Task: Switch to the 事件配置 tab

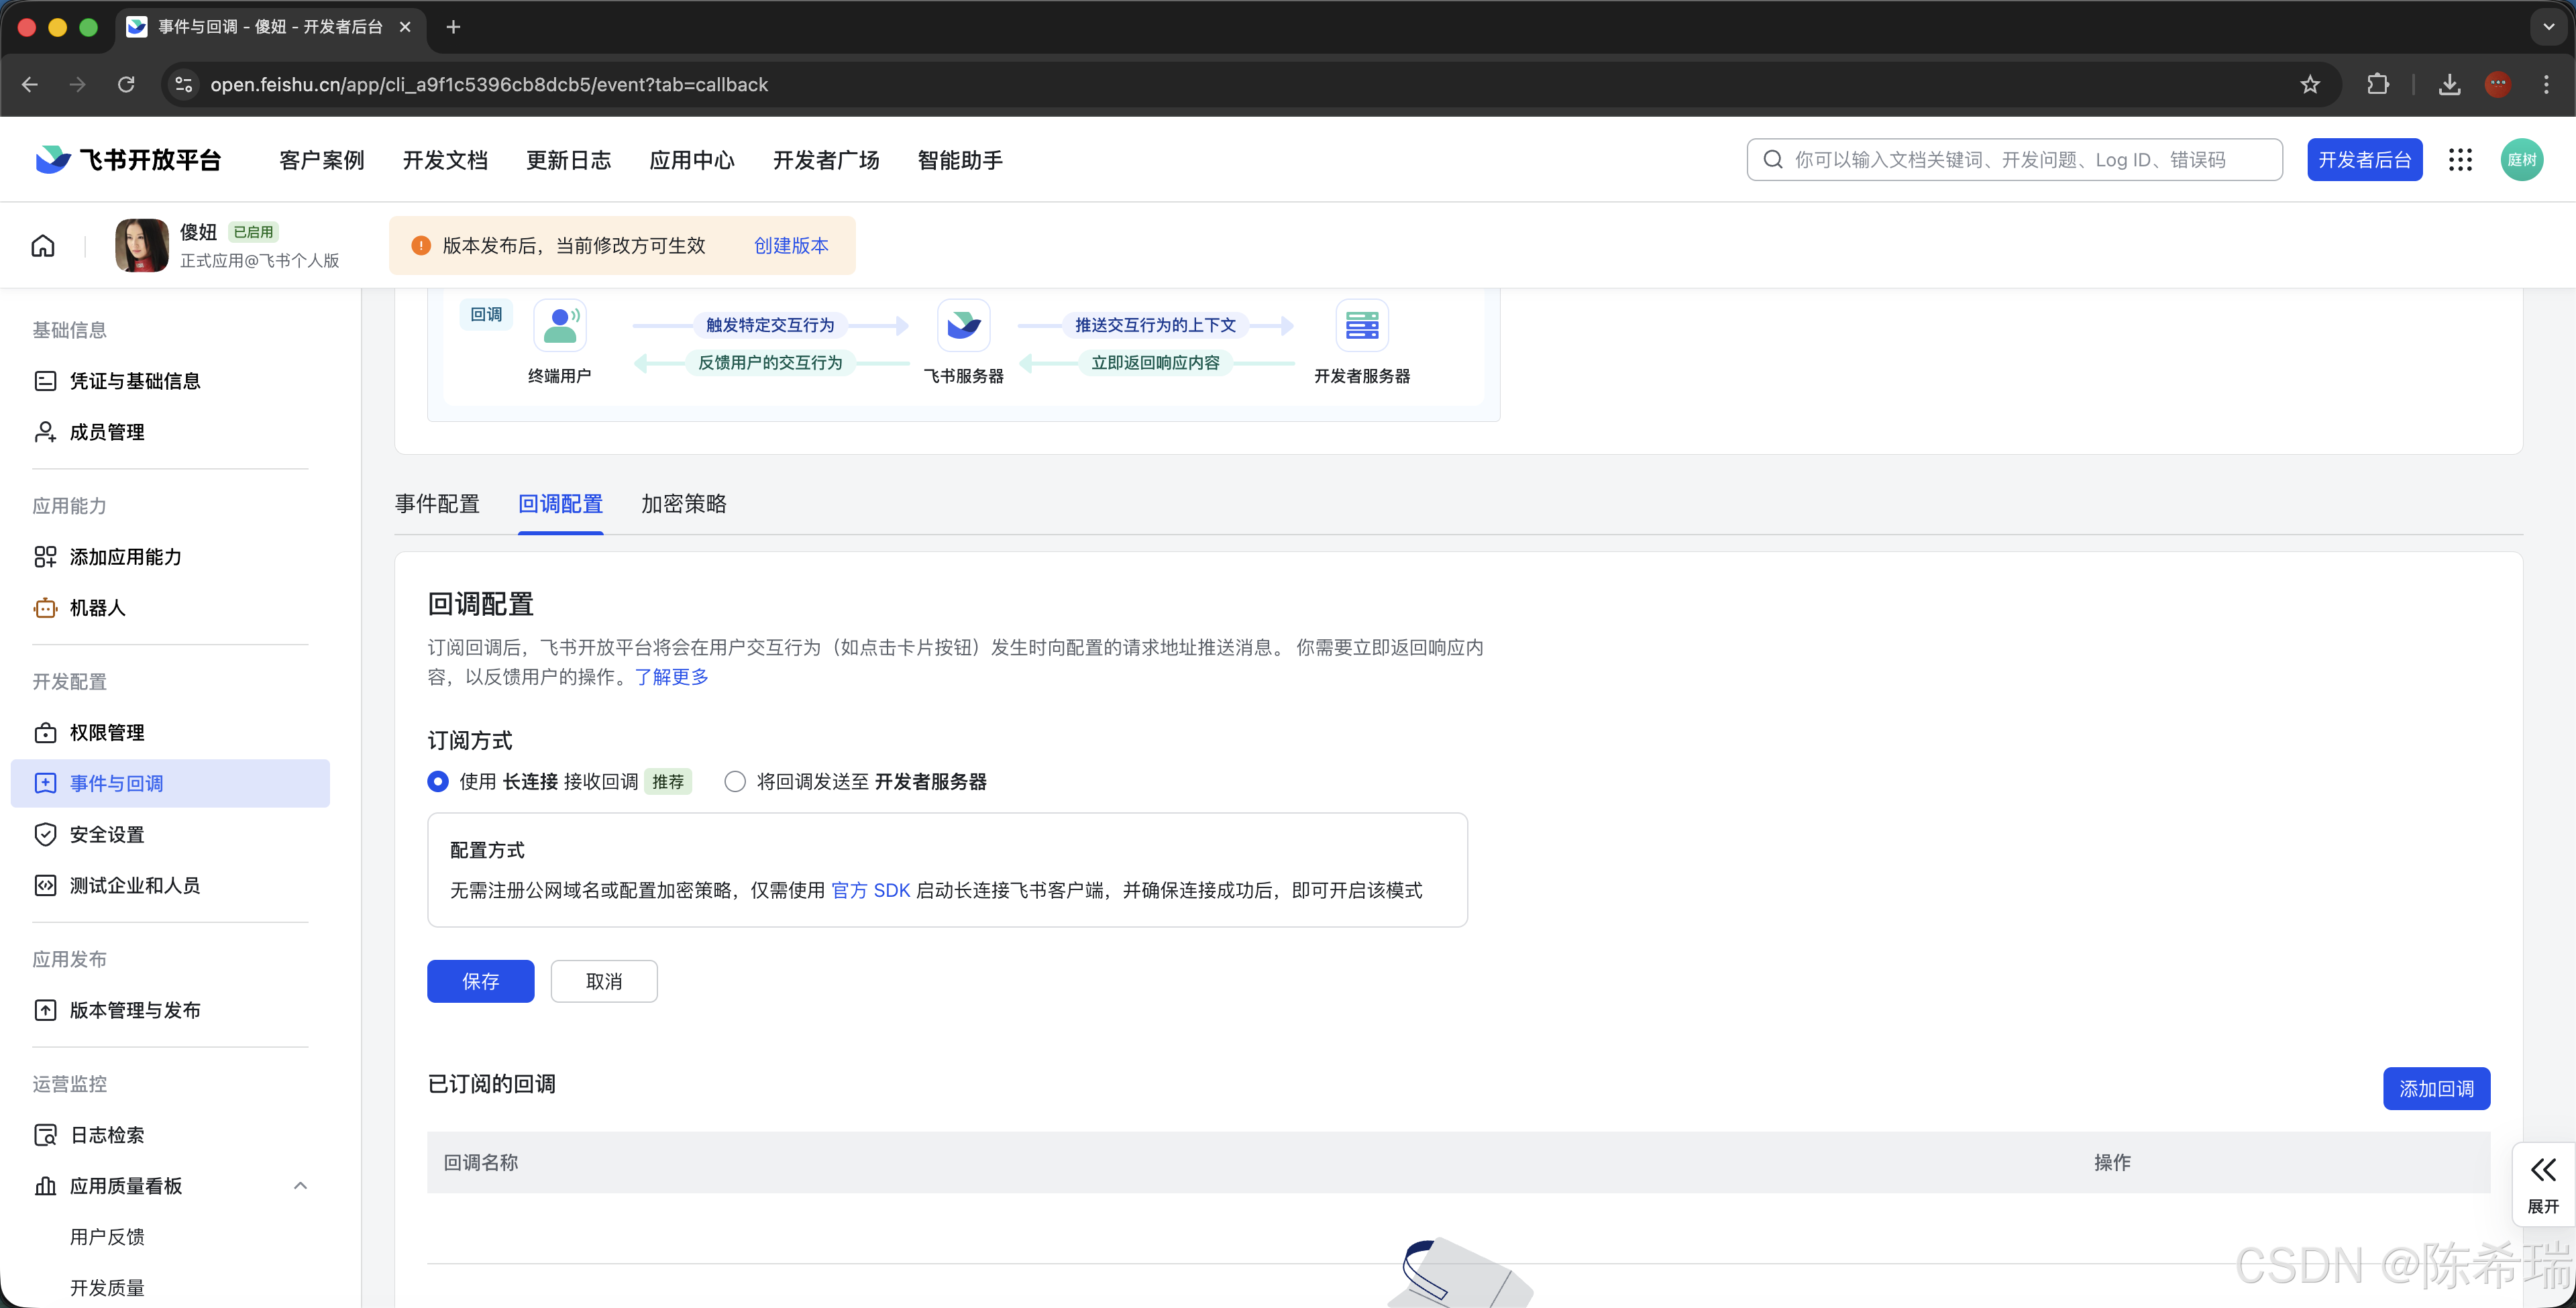Action: (437, 504)
